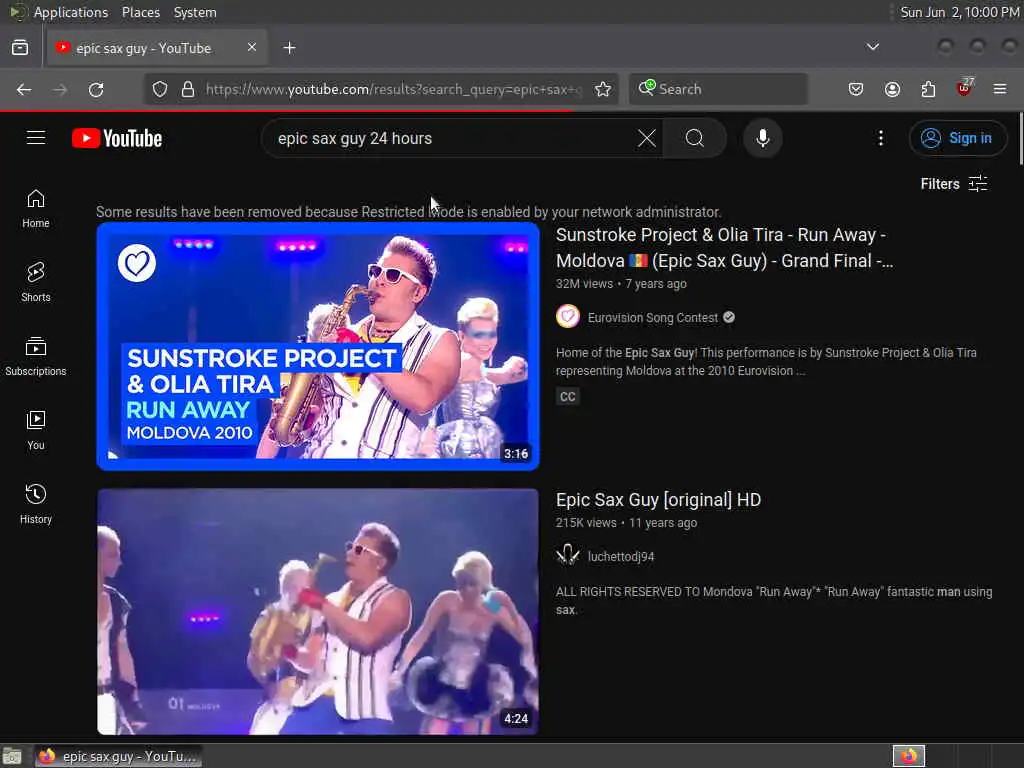
Task: Select the epic sax guy - YouTube tab
Action: coord(157,48)
